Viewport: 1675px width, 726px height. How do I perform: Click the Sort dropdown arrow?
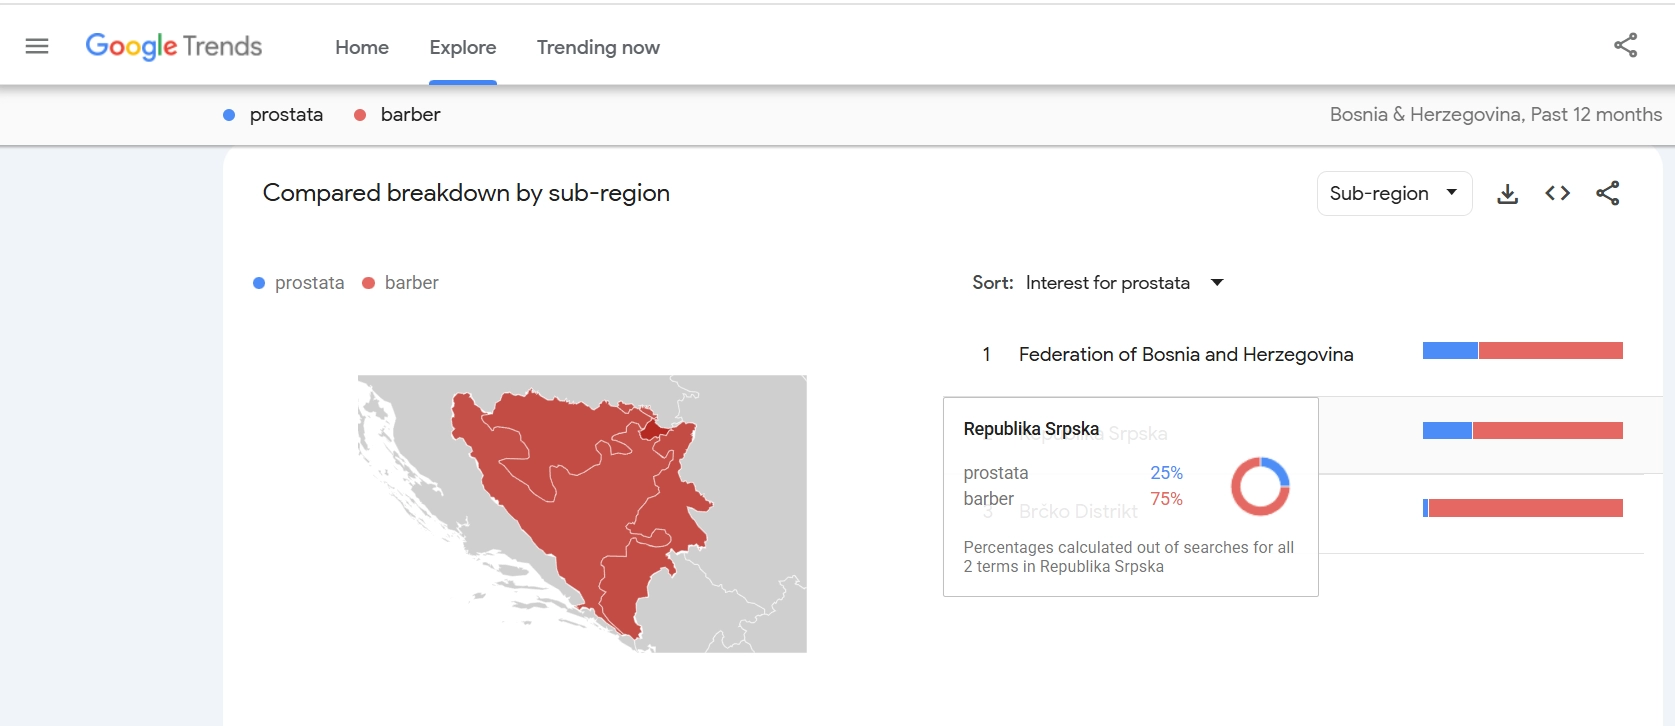(x=1217, y=283)
